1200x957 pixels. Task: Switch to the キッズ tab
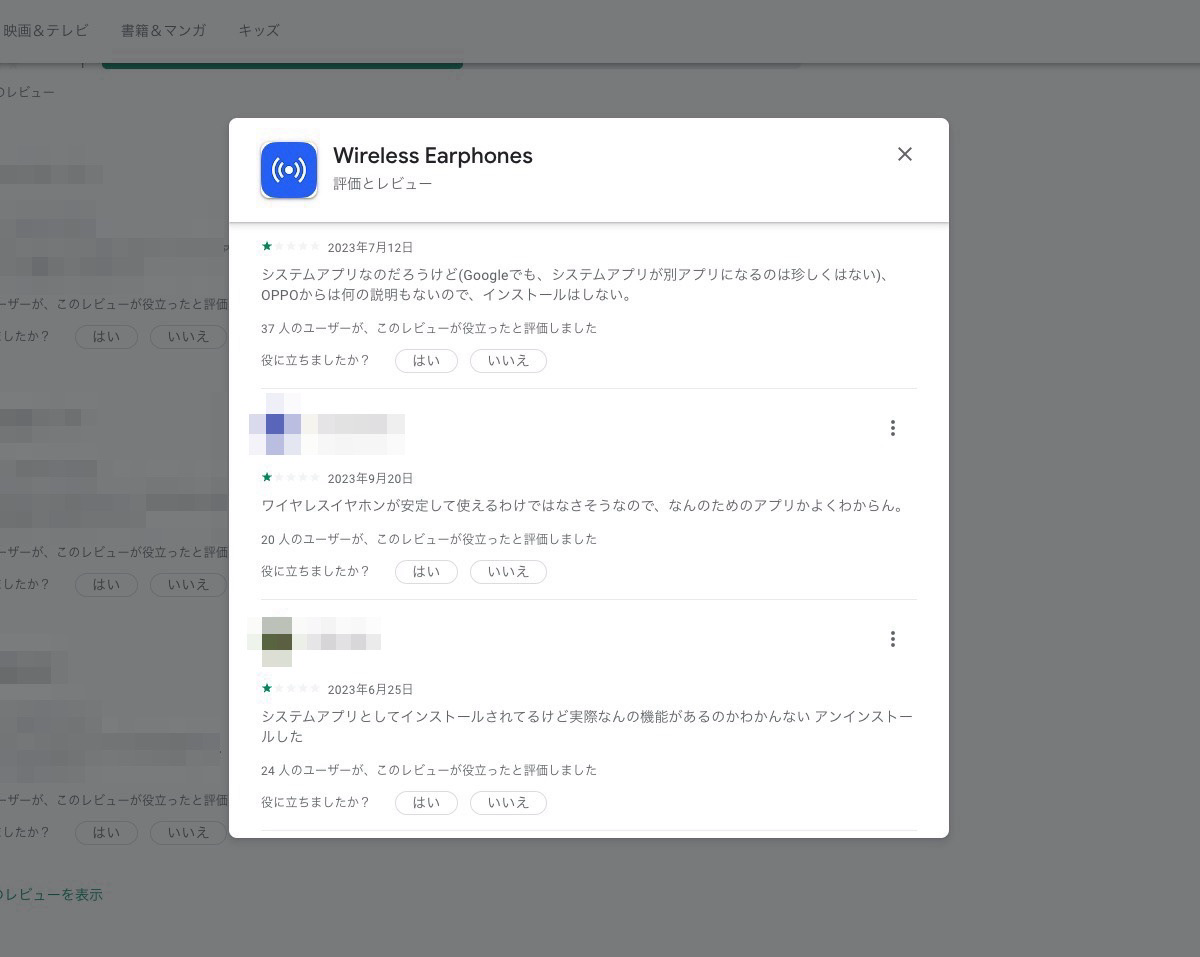[258, 30]
